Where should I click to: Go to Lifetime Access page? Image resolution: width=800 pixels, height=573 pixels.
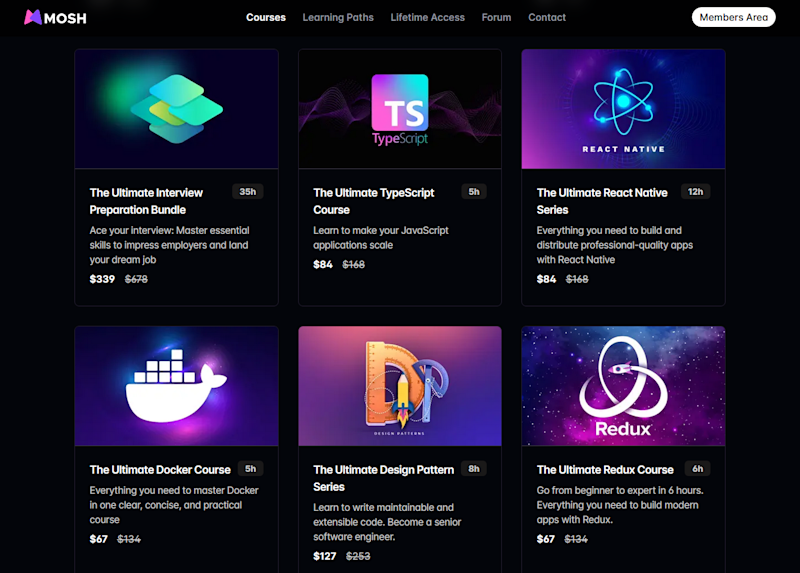coord(428,17)
